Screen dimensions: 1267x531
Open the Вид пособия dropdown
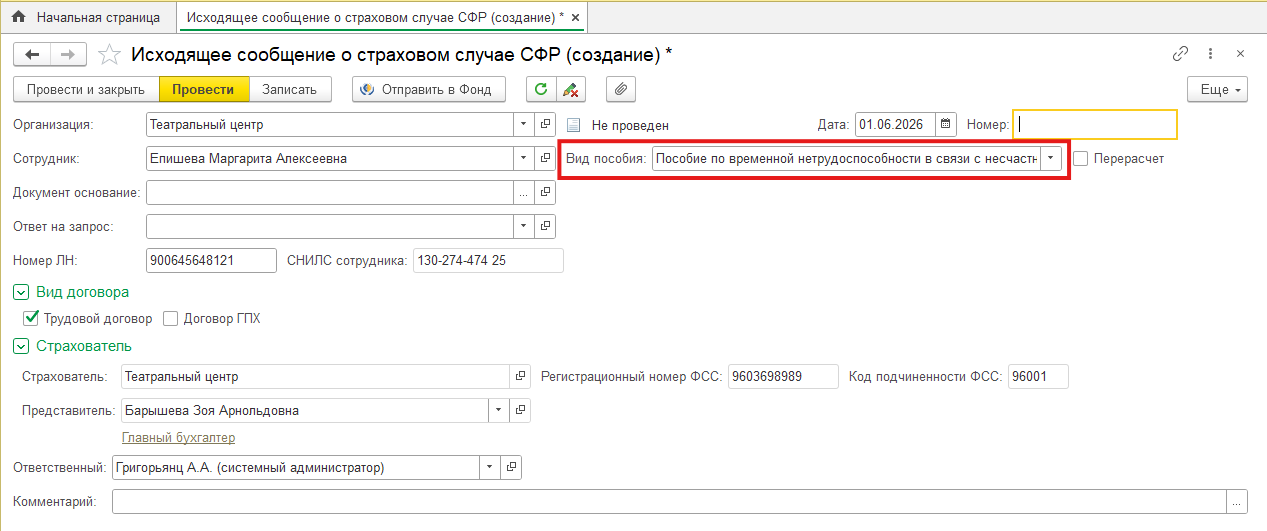coord(1051,158)
